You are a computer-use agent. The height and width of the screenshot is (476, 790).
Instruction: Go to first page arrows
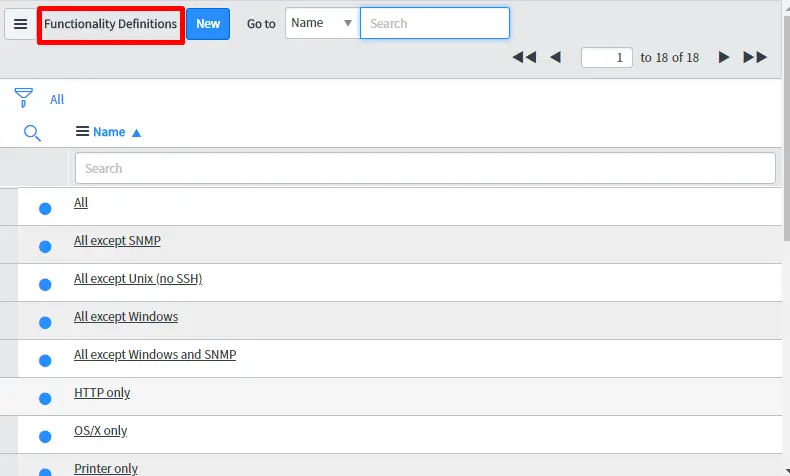pos(524,57)
